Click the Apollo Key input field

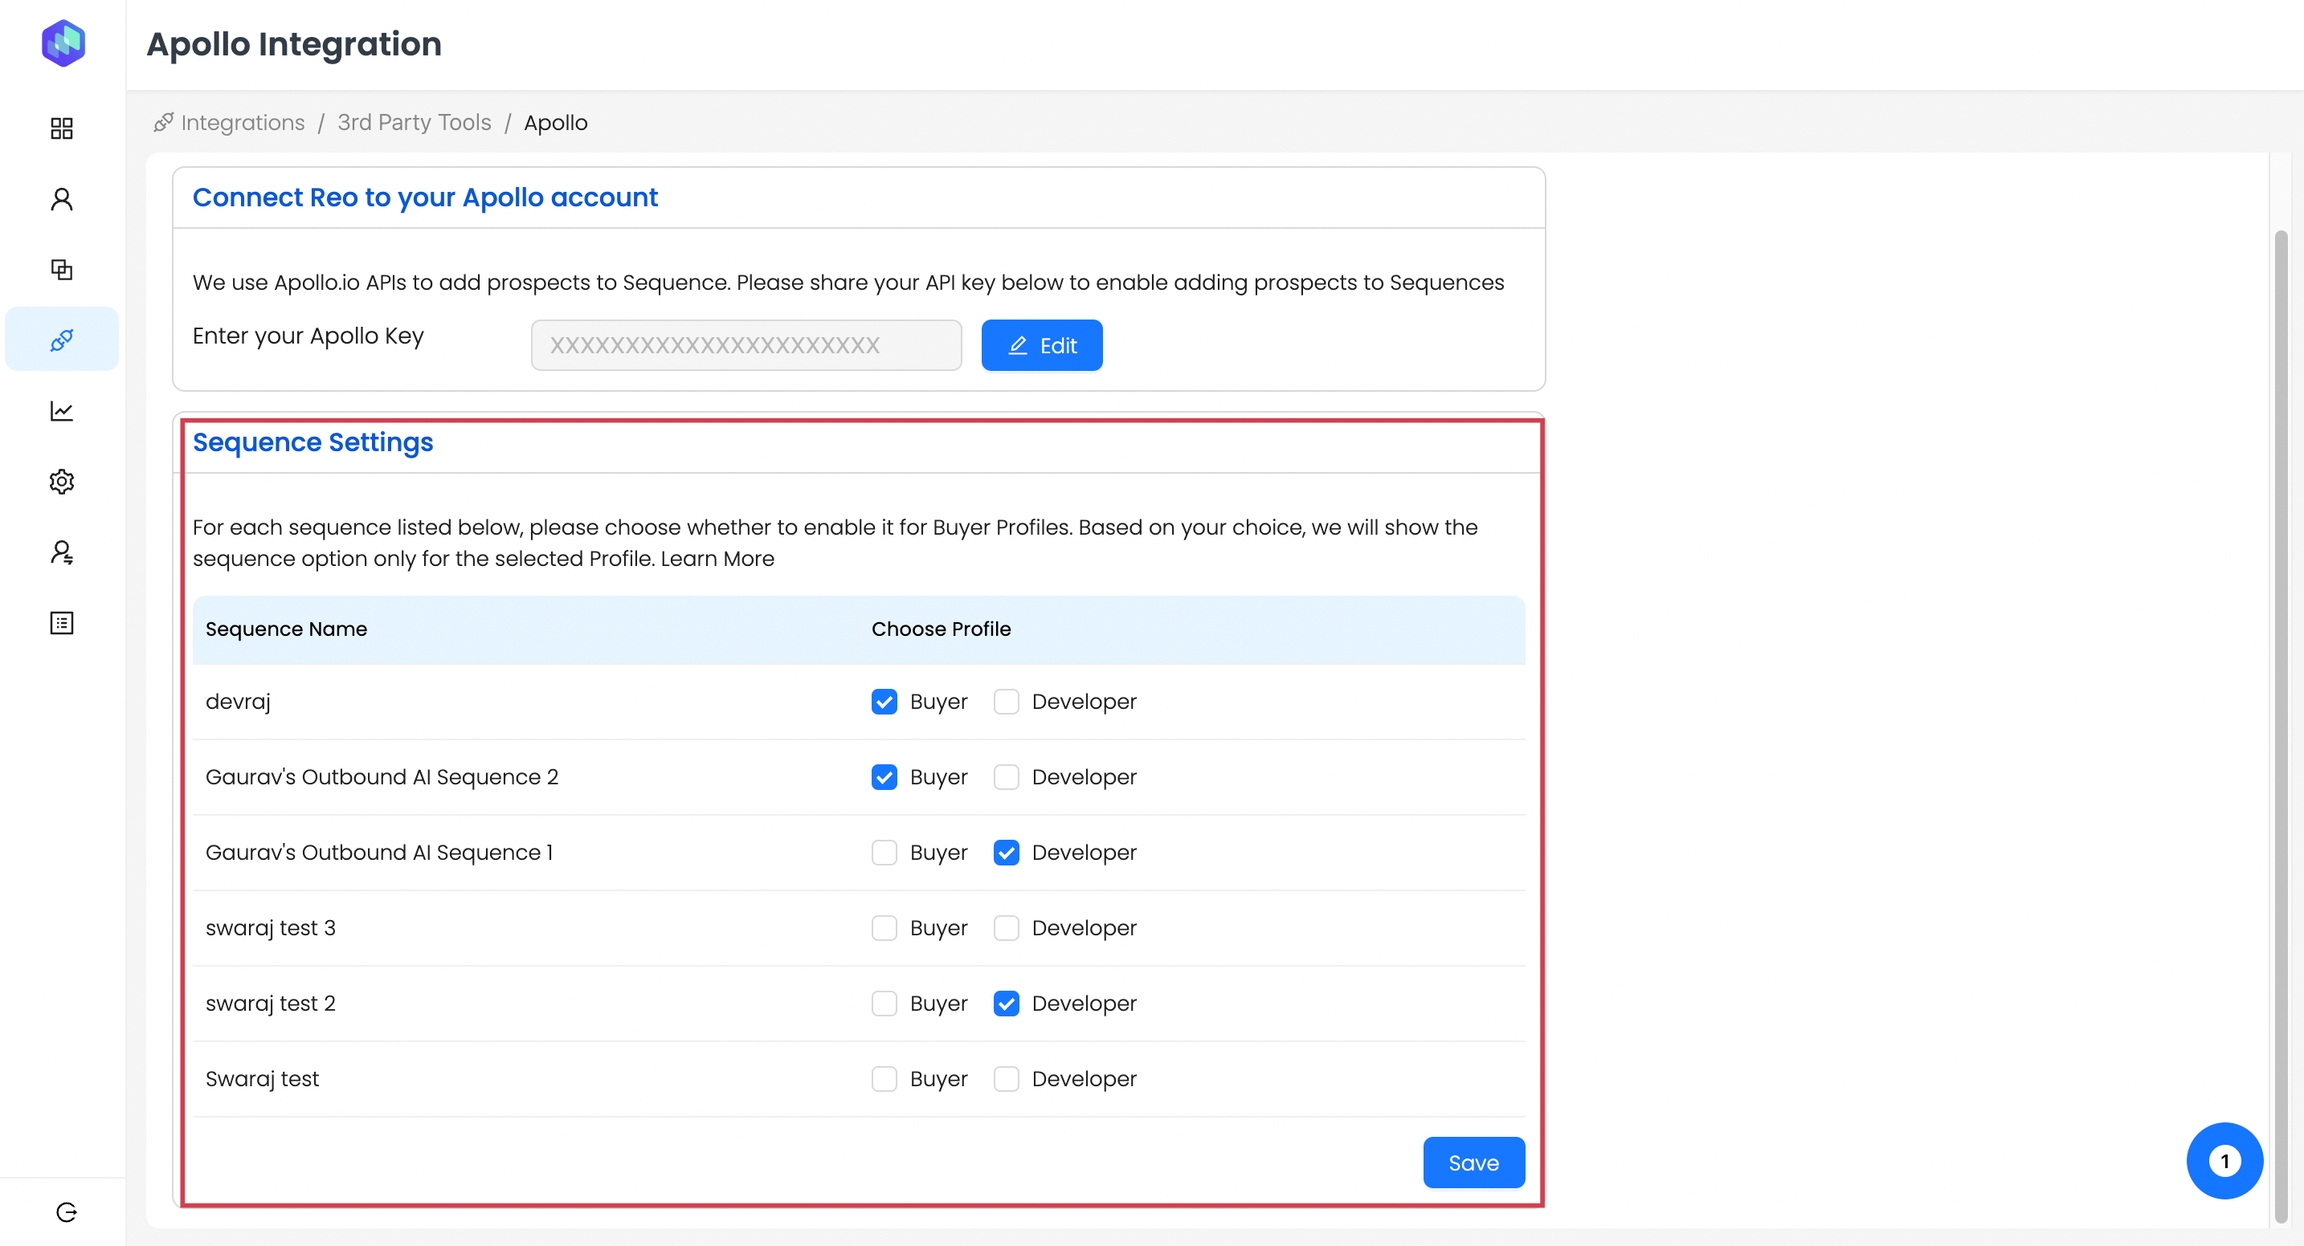pyautogui.click(x=746, y=345)
